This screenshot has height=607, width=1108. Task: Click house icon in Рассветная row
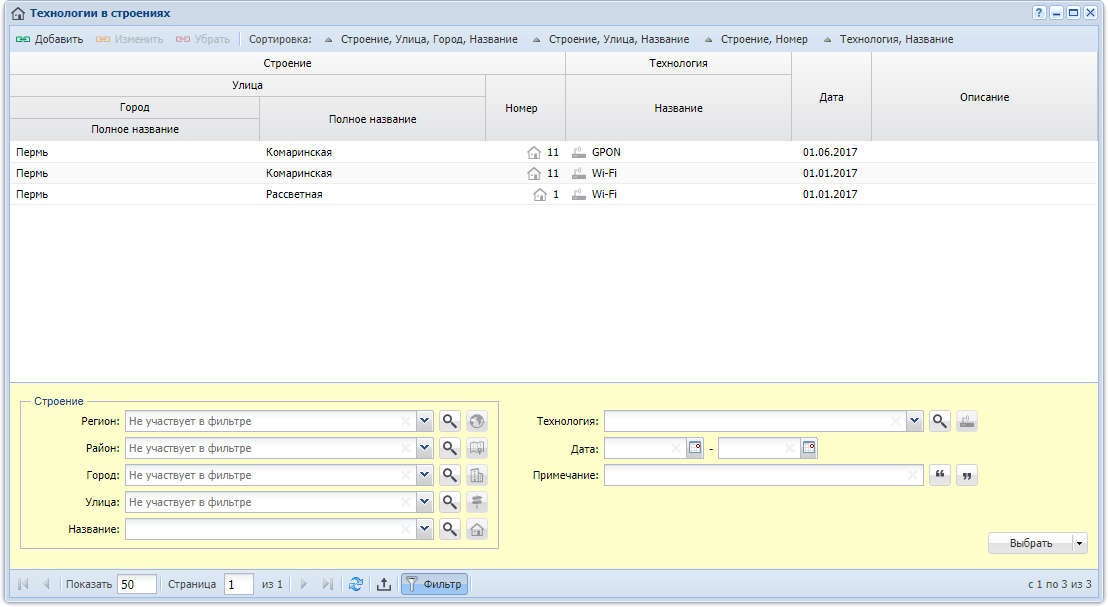[540, 194]
